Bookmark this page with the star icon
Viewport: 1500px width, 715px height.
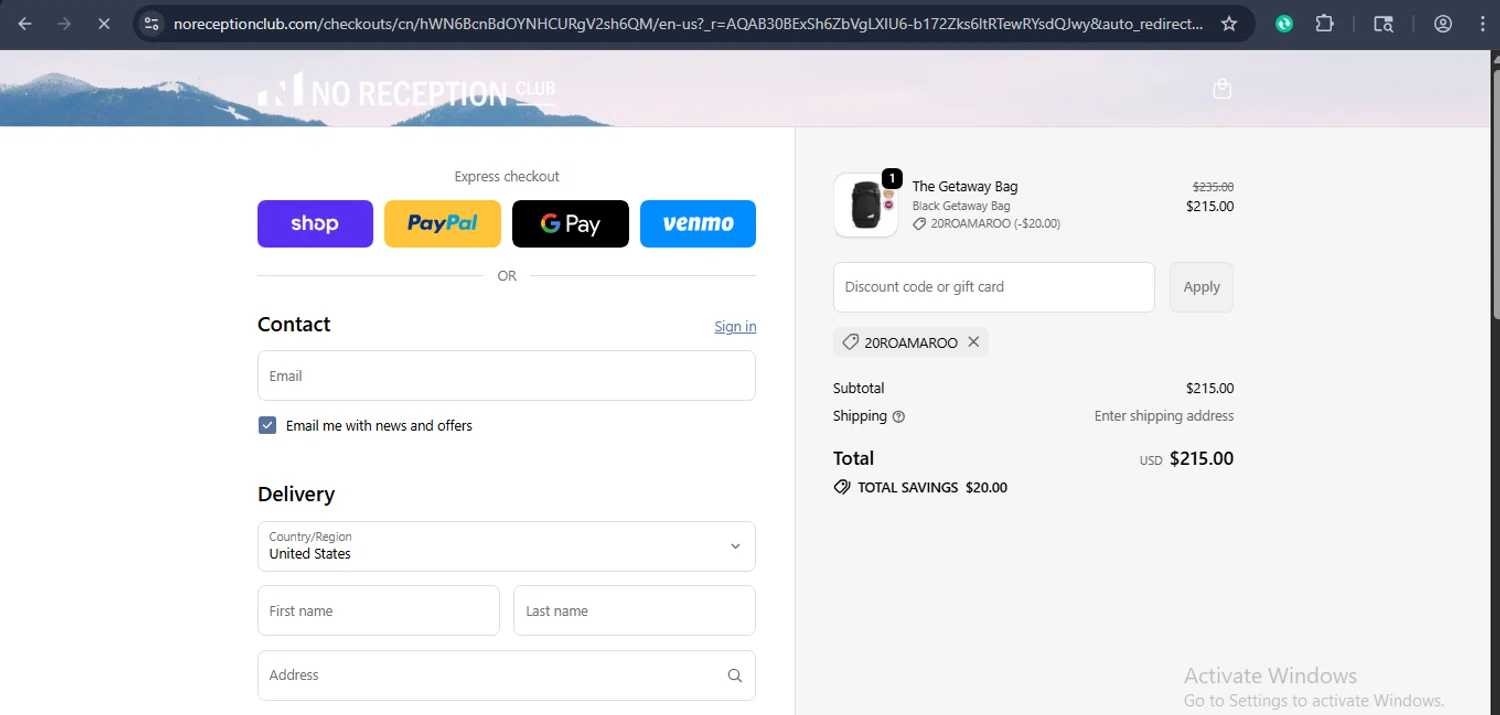pyautogui.click(x=1229, y=24)
